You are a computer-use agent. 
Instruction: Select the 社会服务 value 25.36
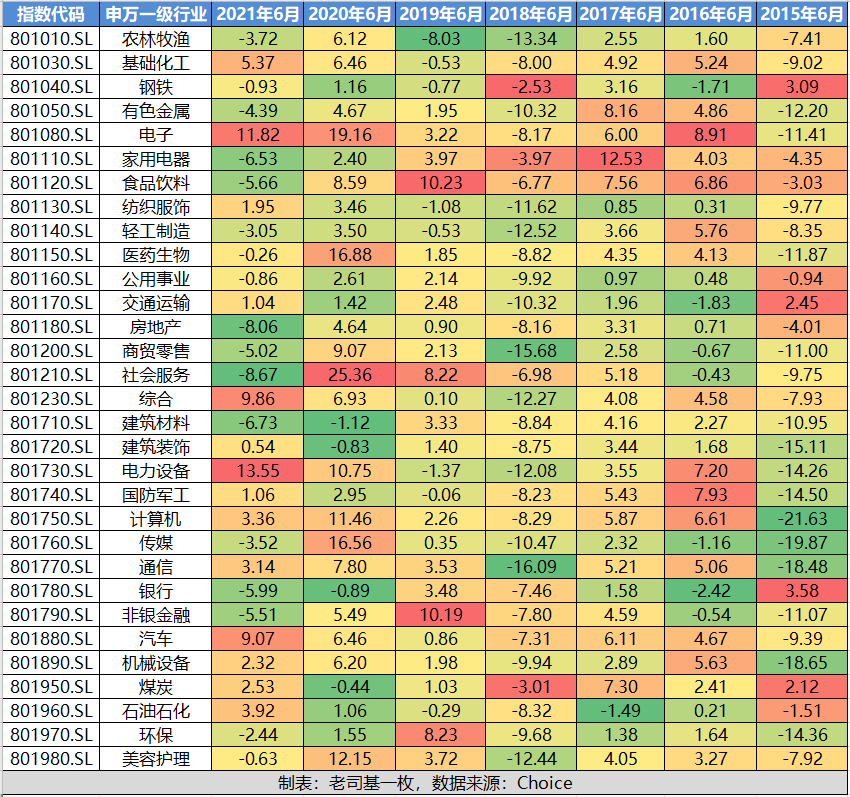[x=350, y=375]
